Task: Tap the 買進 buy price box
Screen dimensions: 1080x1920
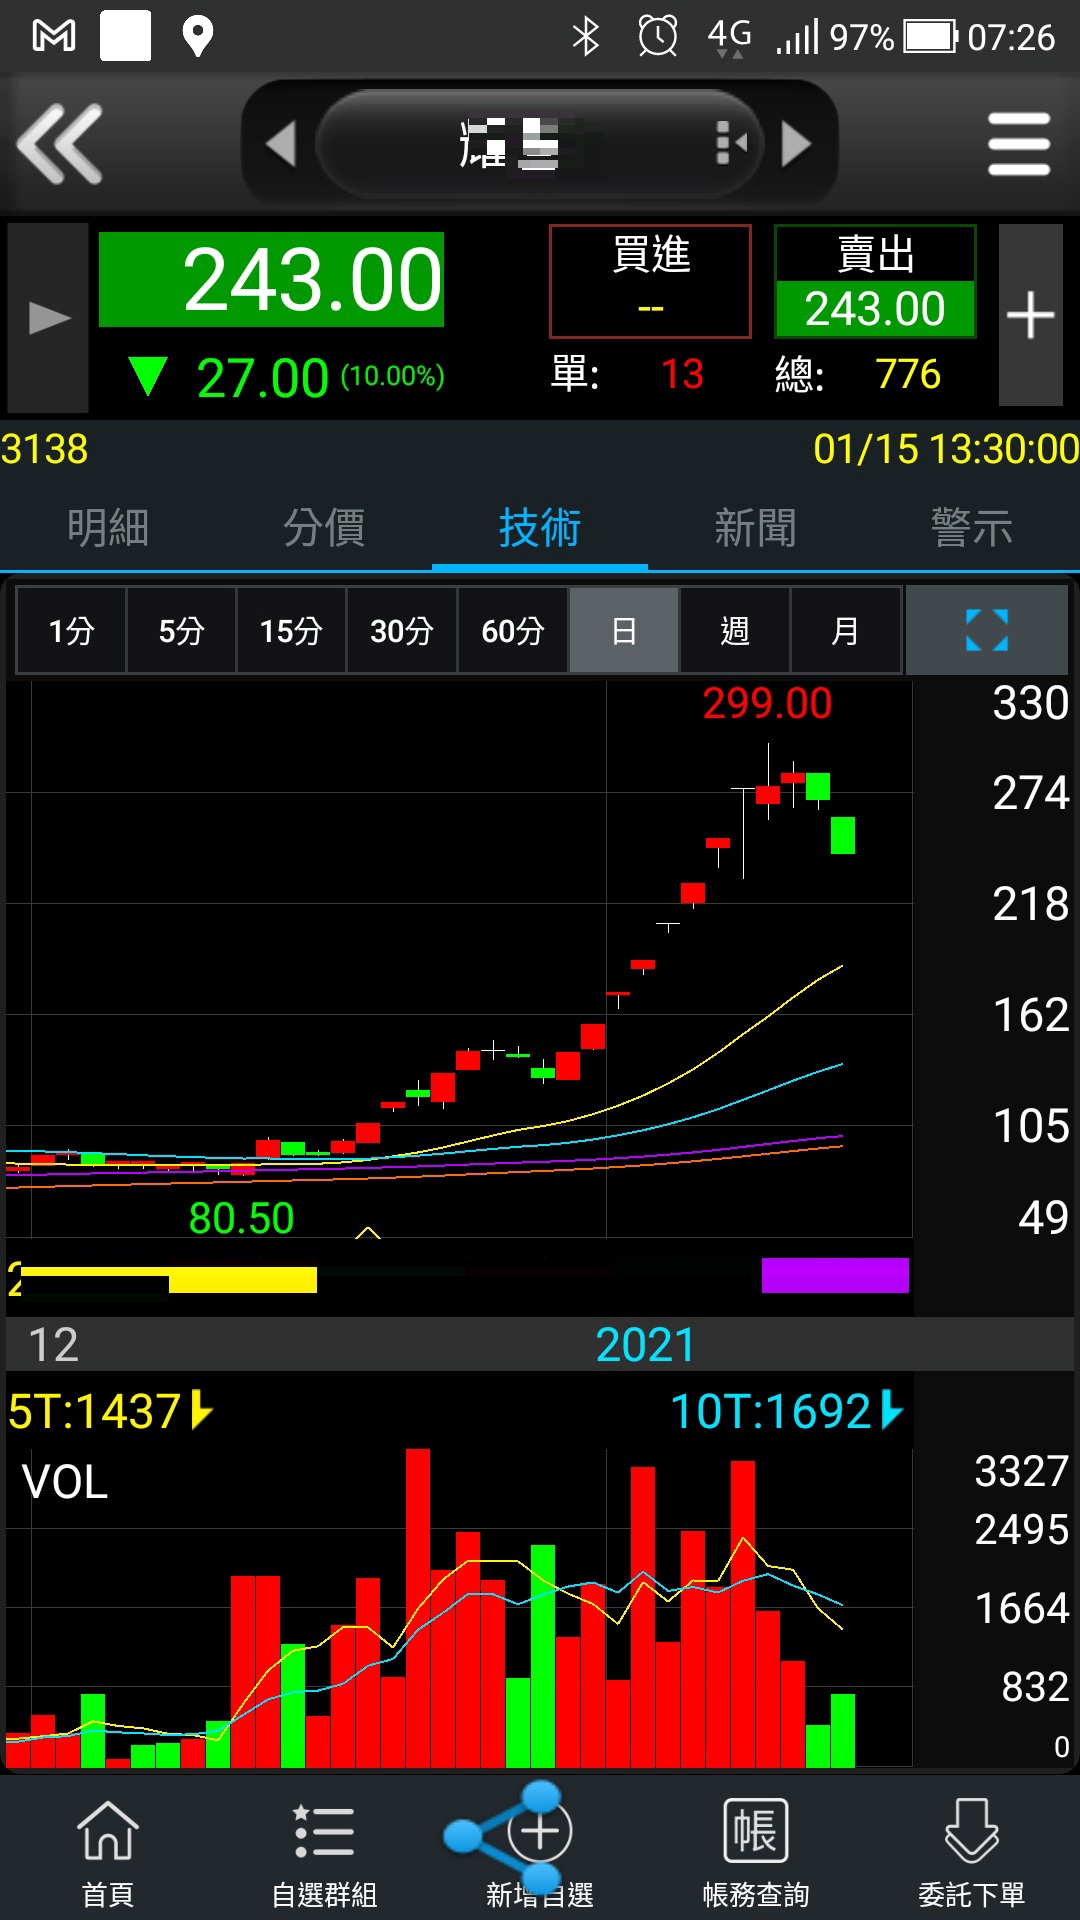Action: coord(650,281)
